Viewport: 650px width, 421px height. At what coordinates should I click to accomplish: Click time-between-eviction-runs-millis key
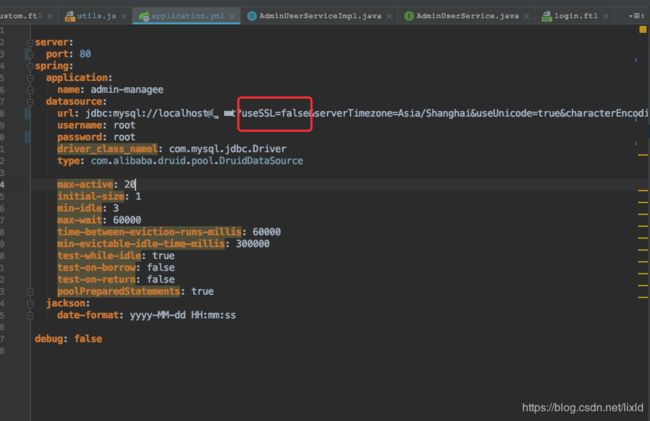[149, 232]
